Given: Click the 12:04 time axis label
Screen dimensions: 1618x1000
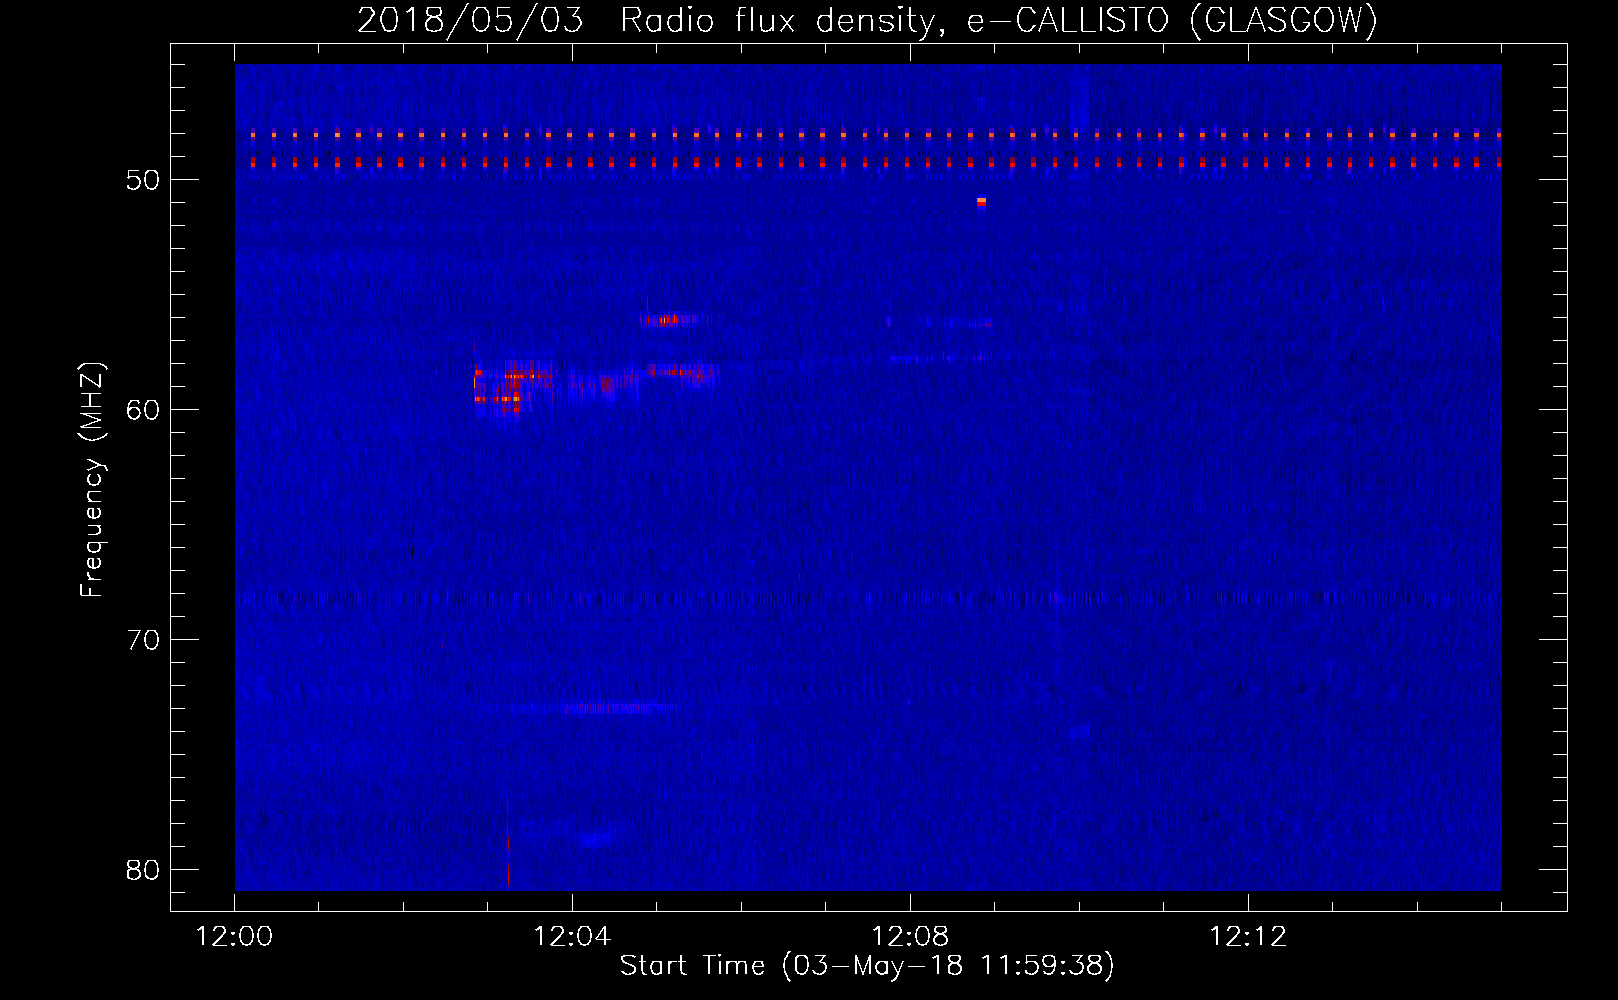Looking at the screenshot, I should [x=572, y=937].
